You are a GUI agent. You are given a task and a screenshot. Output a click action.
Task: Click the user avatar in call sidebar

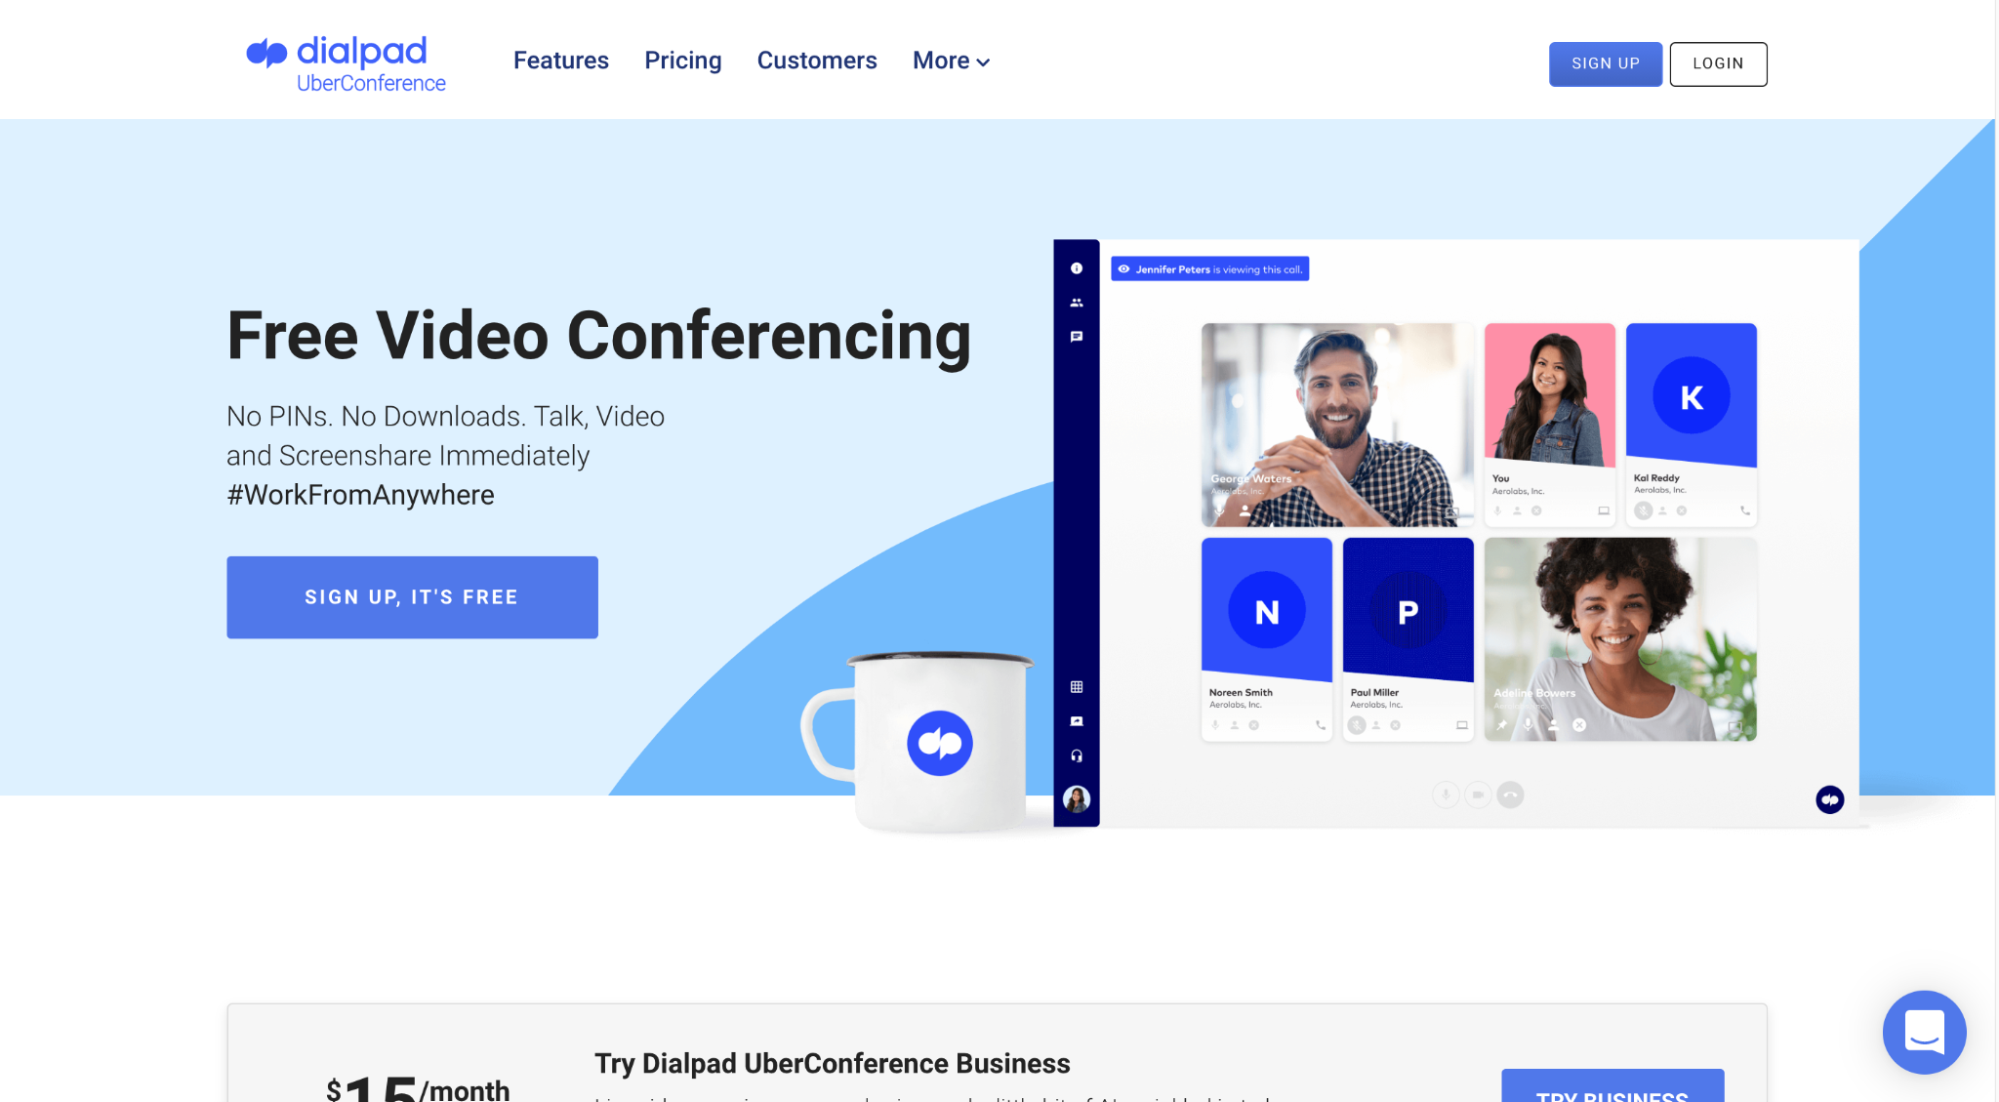click(x=1076, y=798)
